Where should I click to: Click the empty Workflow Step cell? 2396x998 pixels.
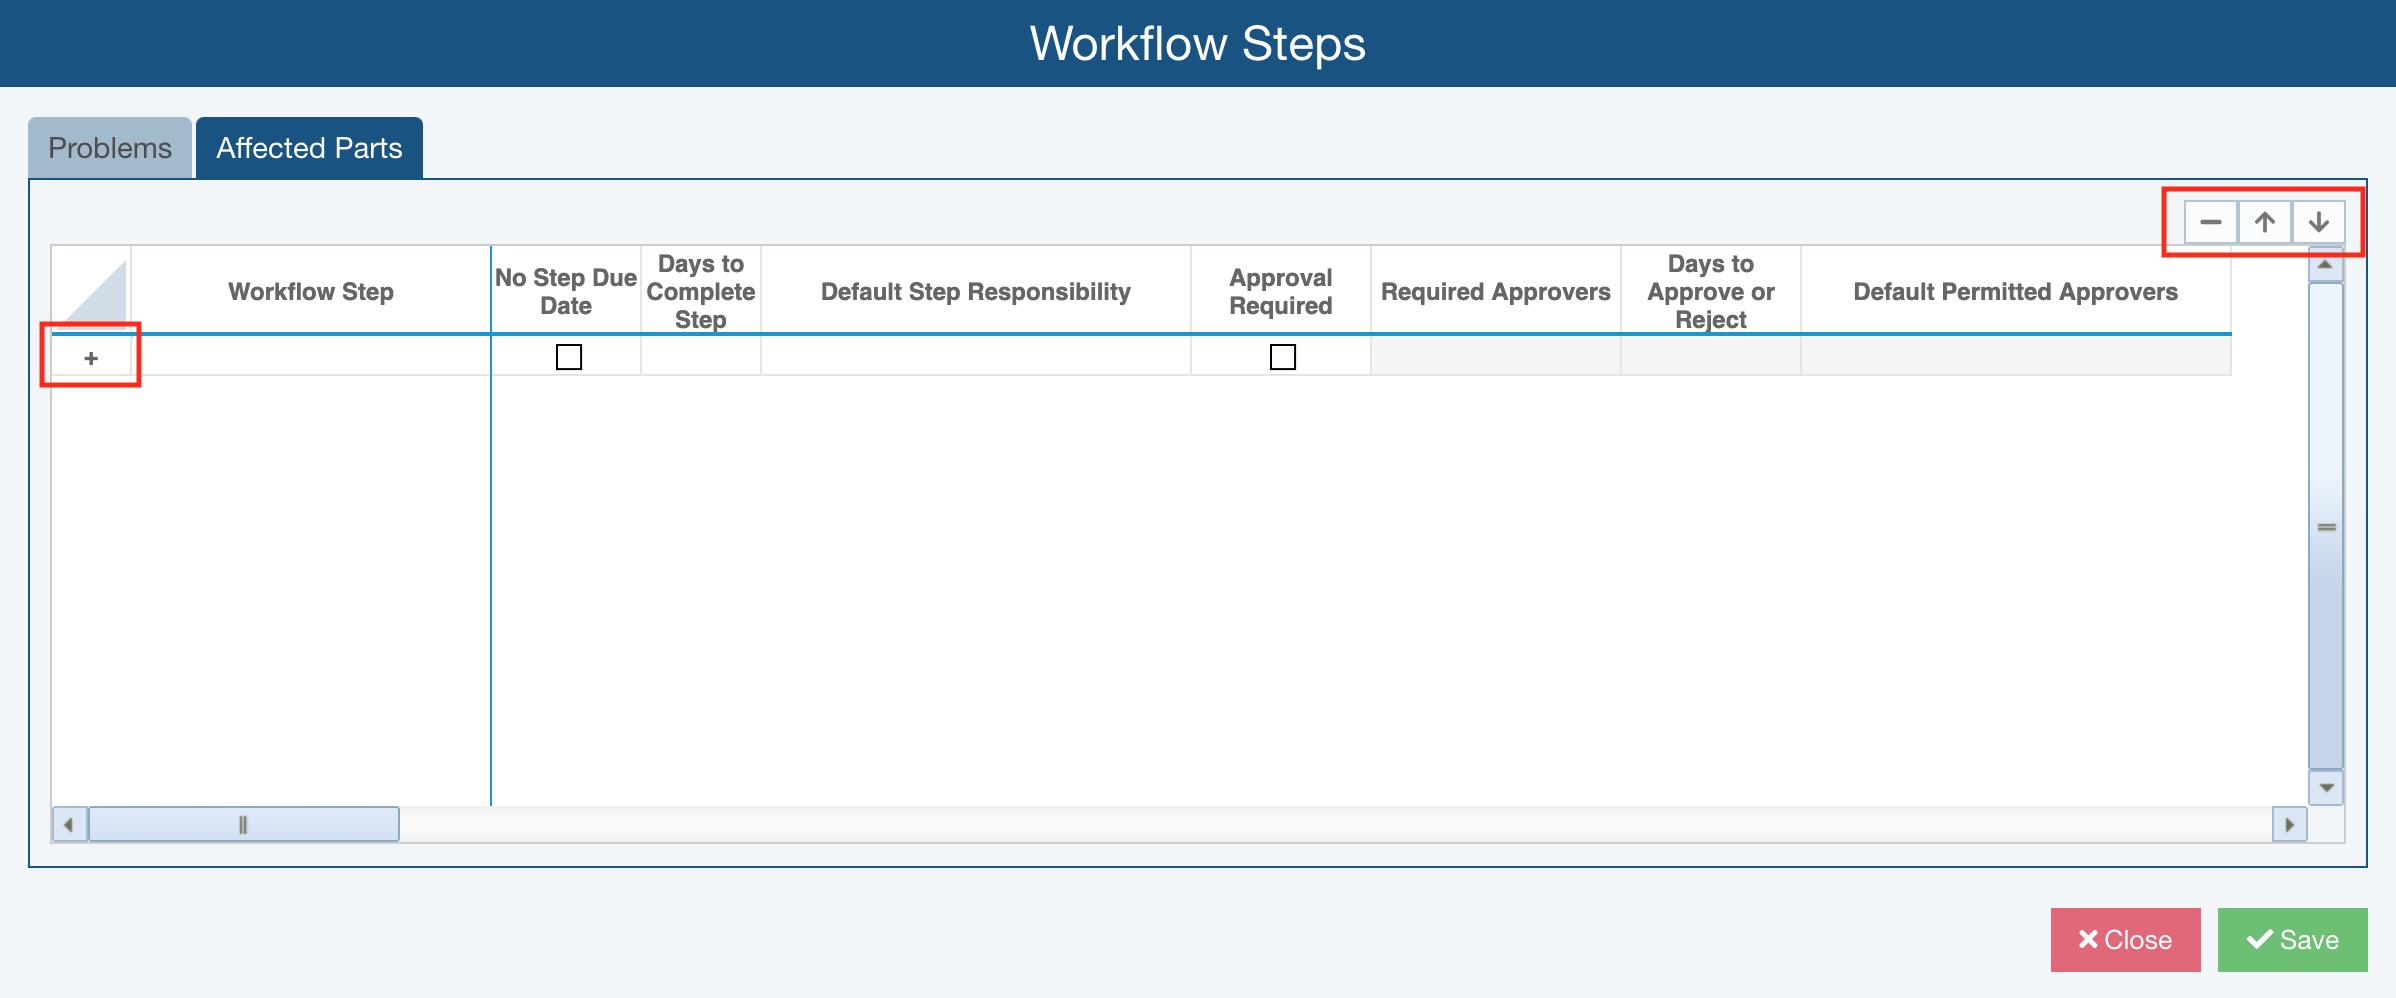(x=311, y=357)
